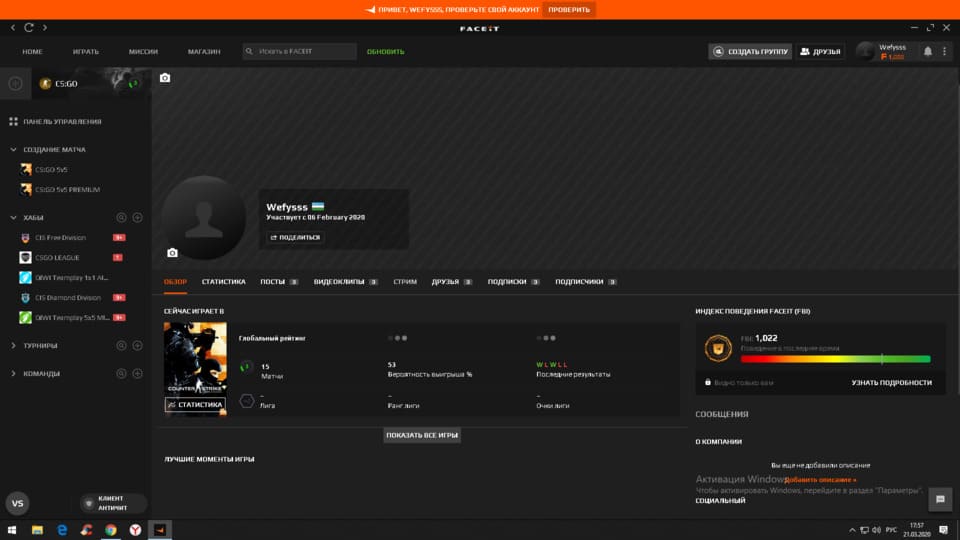Click Показать все игры button
The width and height of the screenshot is (960, 540).
422,435
